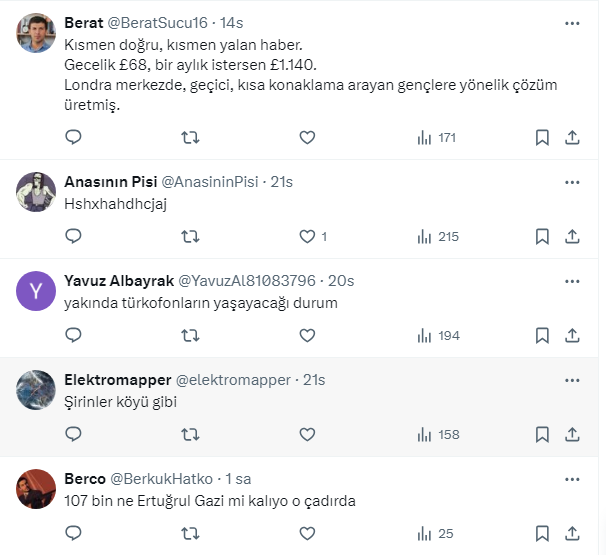Like Berco's Ertuğrul Gazi tweet

[x=307, y=533]
